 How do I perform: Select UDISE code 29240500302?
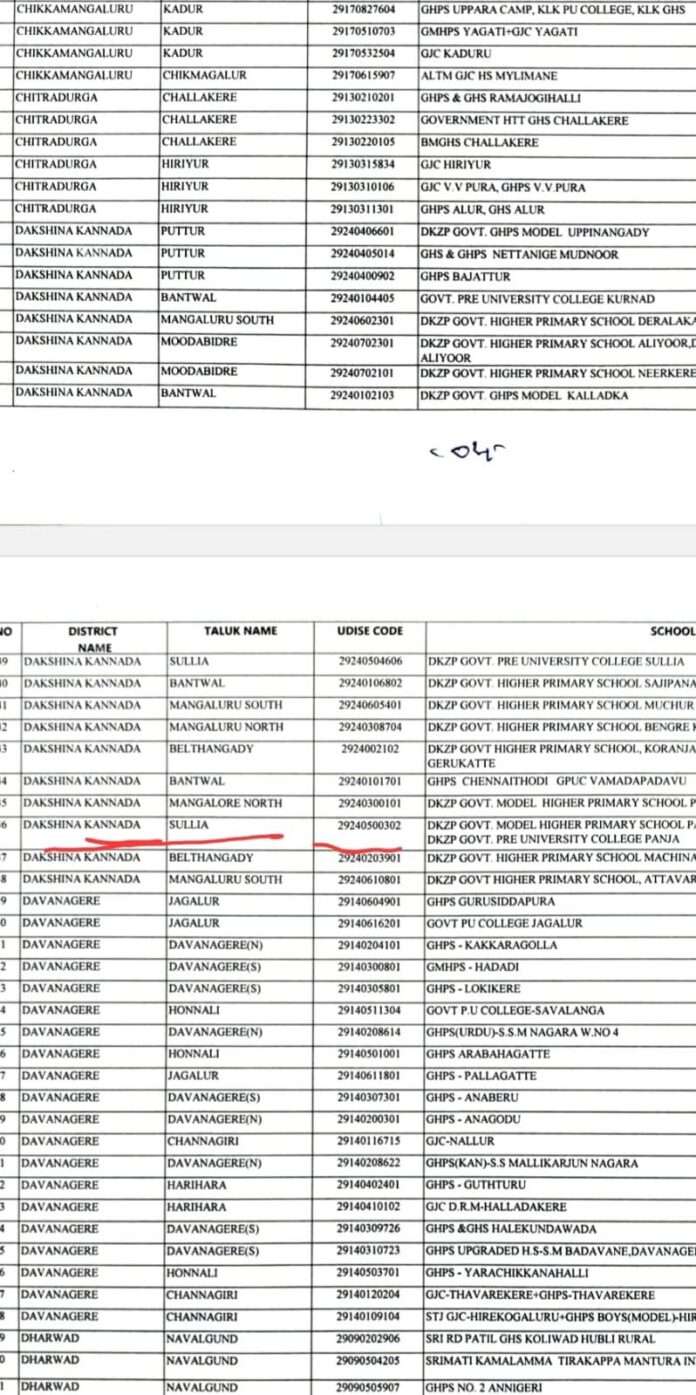coord(370,825)
